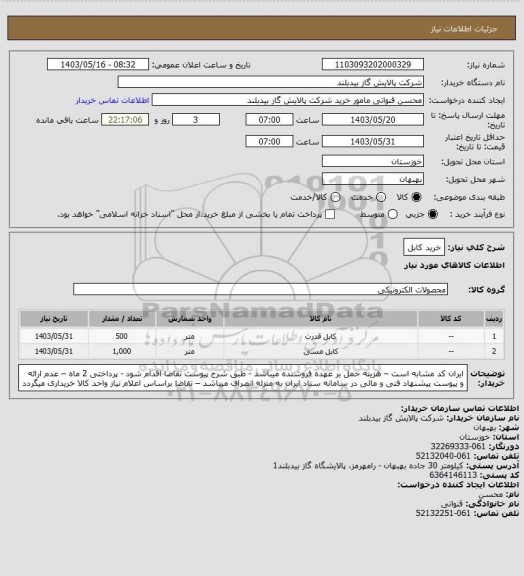Click the price validity date 1403/05/31 field
The width and height of the screenshot is (524, 576).
tap(373, 141)
